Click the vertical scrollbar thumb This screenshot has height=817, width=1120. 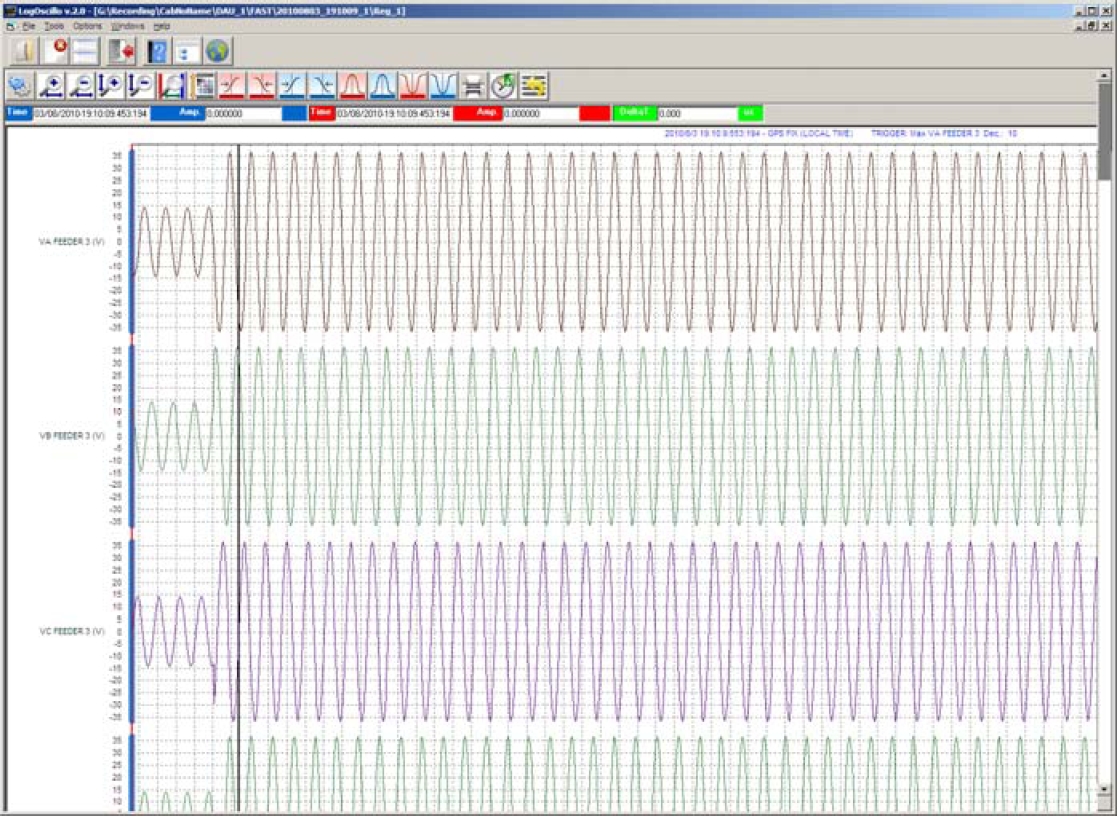(1104, 131)
